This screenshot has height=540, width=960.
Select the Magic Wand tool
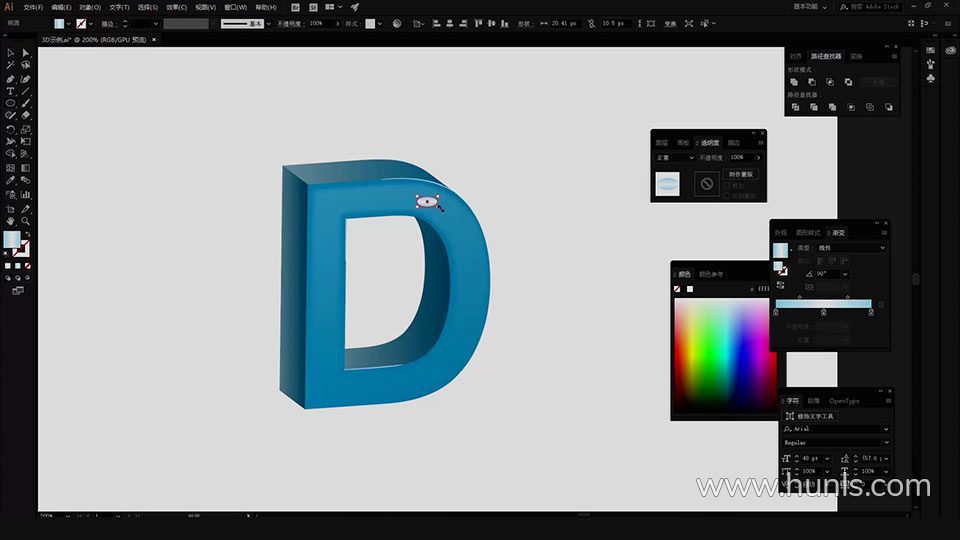pyautogui.click(x=10, y=65)
